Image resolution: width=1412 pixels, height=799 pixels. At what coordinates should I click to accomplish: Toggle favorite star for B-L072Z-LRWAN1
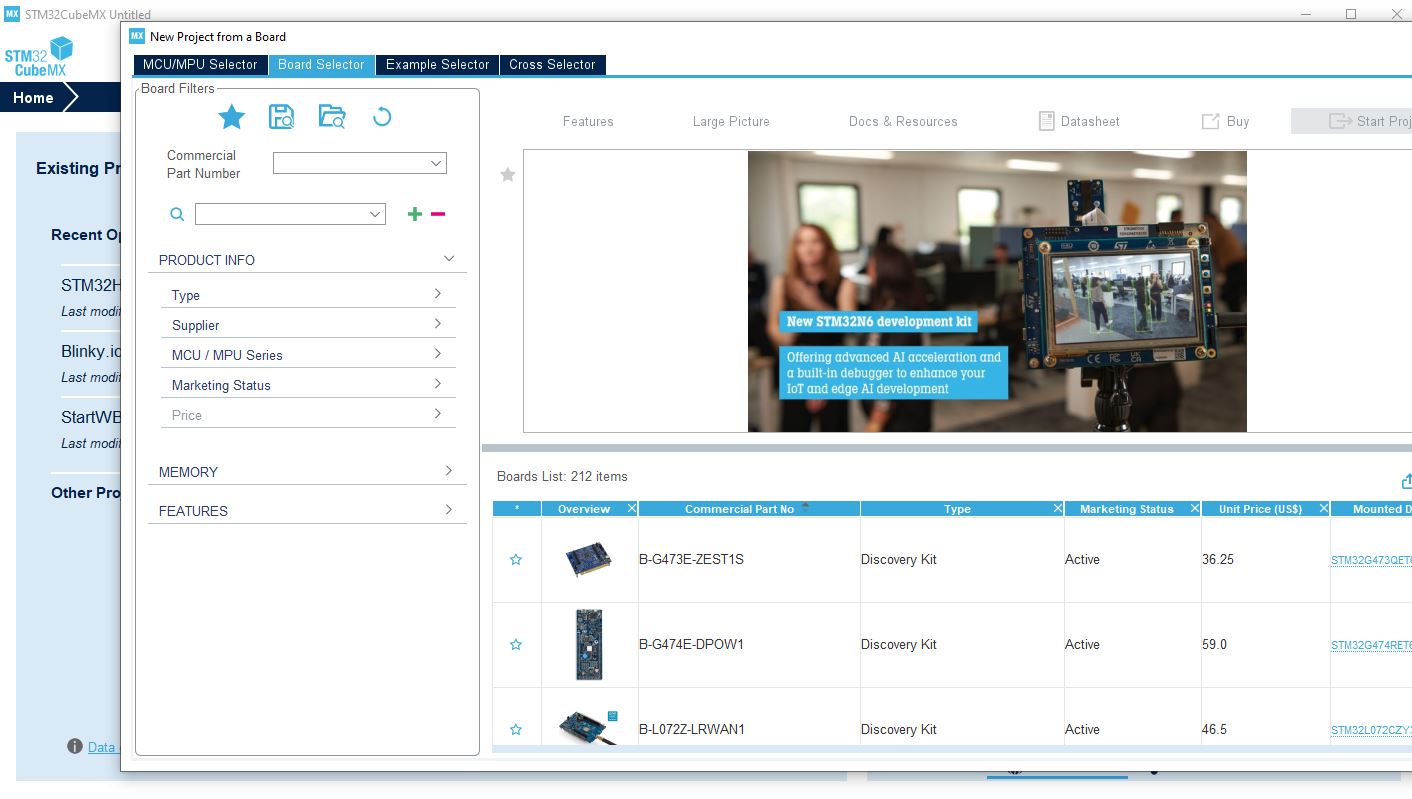(516, 730)
